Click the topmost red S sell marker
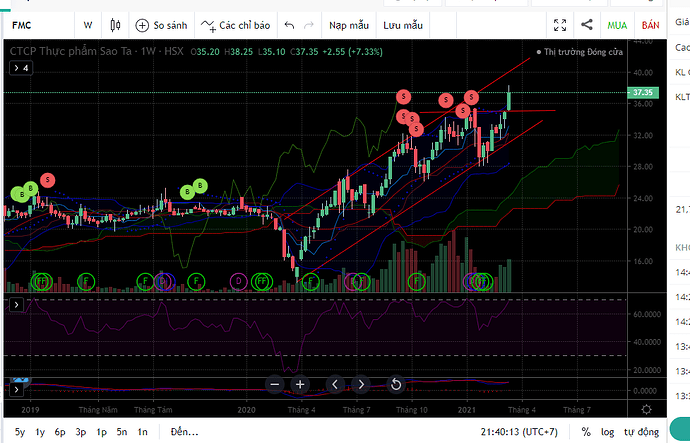This screenshot has width=690, height=443. [404, 97]
